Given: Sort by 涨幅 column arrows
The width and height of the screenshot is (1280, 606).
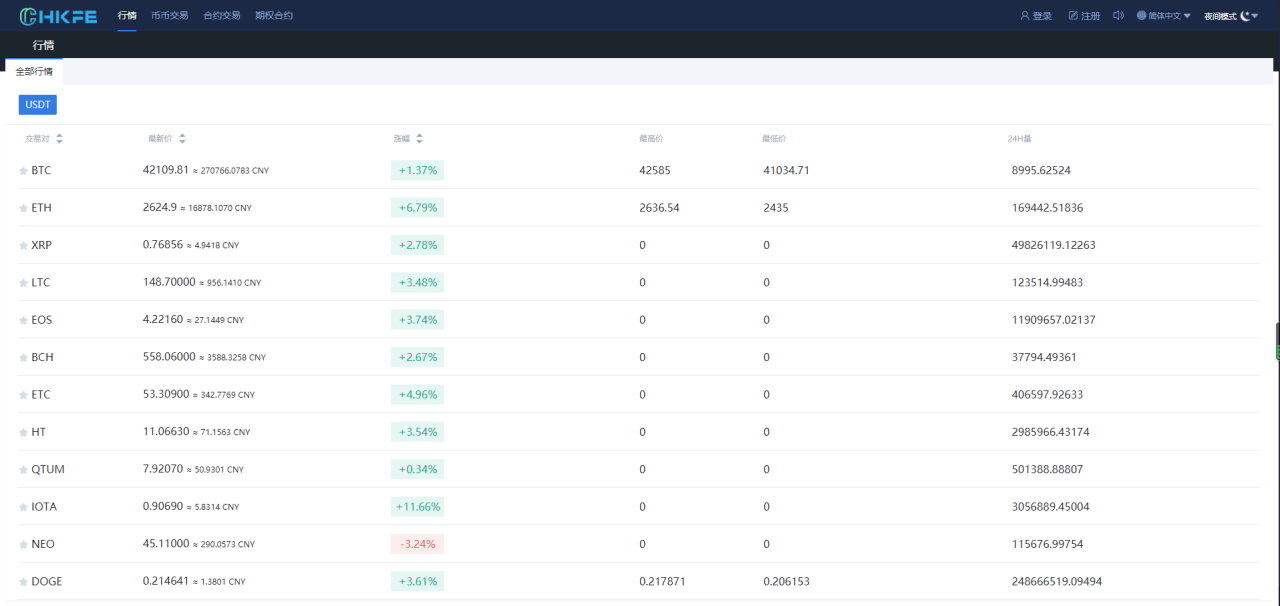Looking at the screenshot, I should [x=419, y=139].
